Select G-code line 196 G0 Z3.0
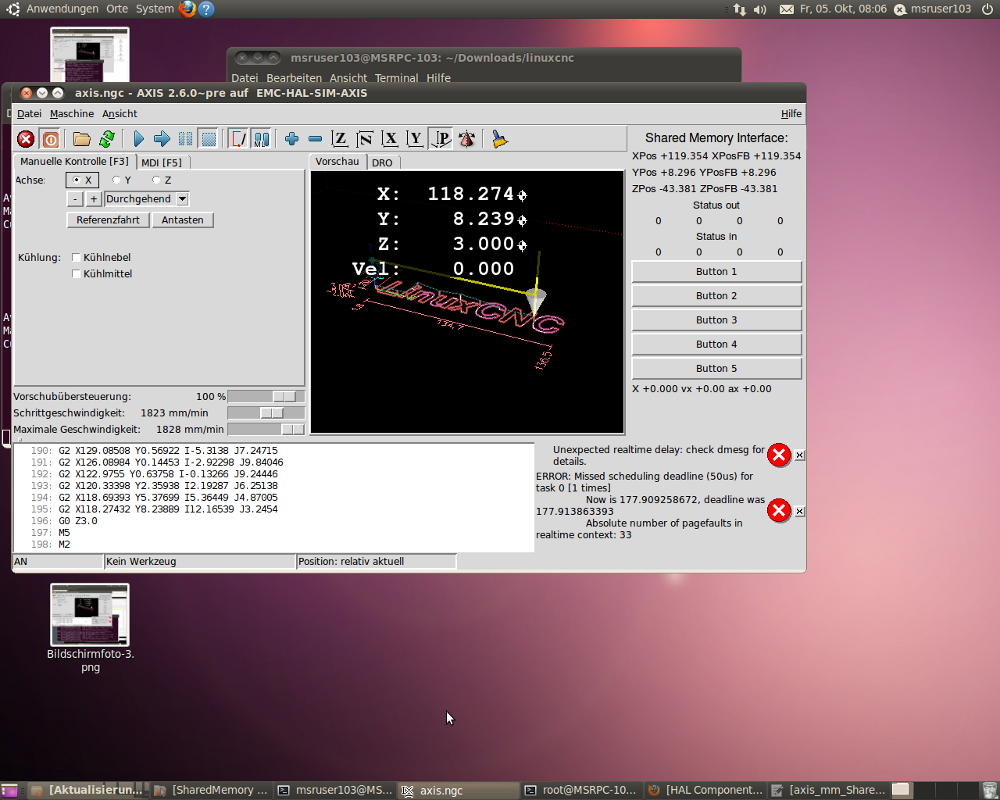Viewport: 1000px width, 800px height. [x=273, y=521]
